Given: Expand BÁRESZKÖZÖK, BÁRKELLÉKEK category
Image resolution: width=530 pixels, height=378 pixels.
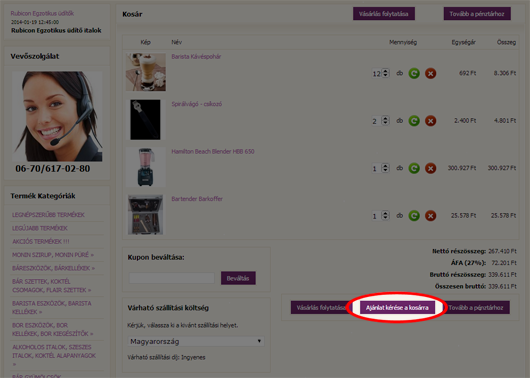Looking at the screenshot, I should click(x=53, y=268).
